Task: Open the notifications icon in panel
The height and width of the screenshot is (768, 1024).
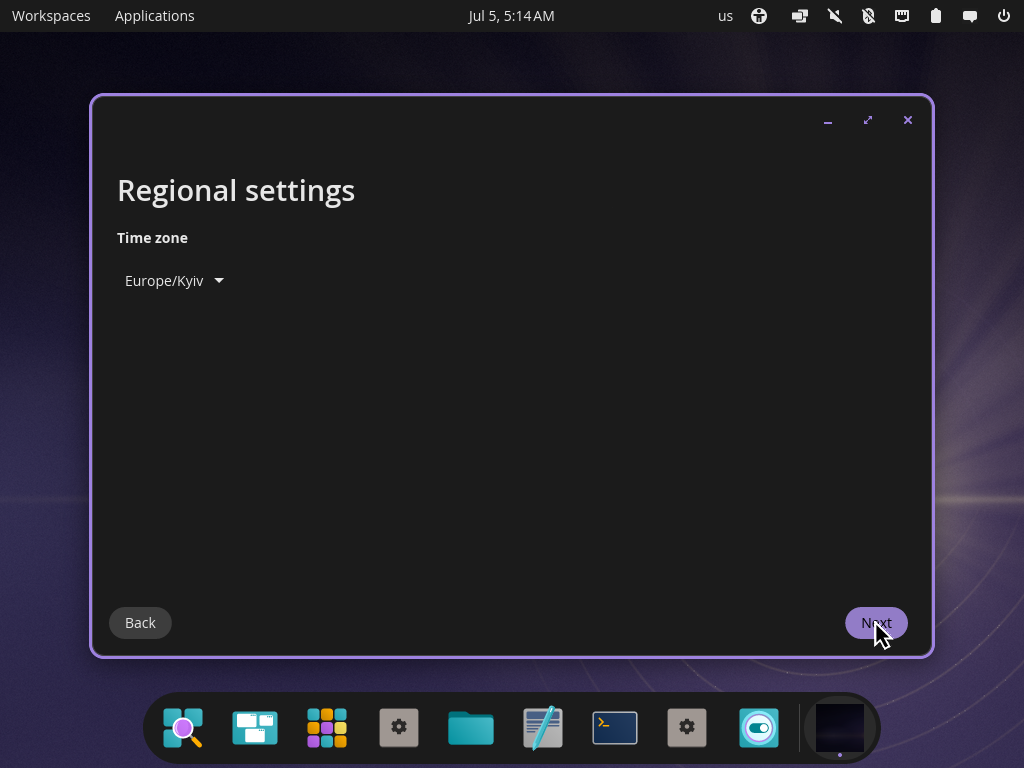Action: [x=970, y=16]
